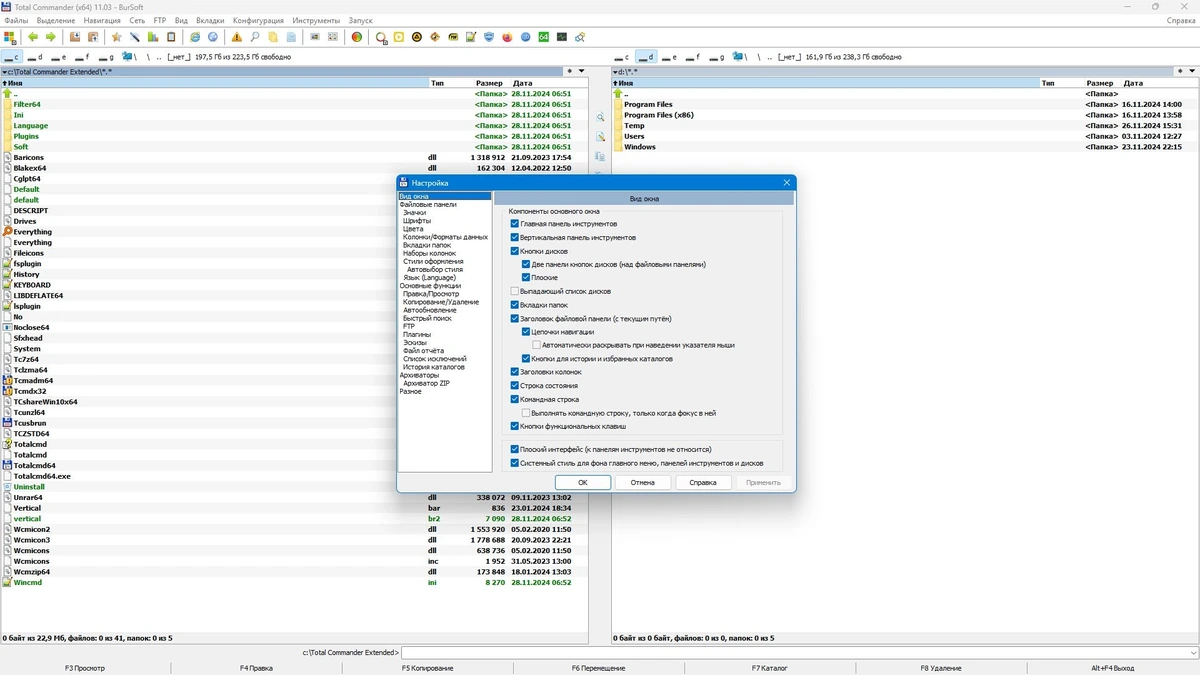Click the yellow warning triangle toolbar icon
This screenshot has height=675, width=1200.
click(x=237, y=37)
